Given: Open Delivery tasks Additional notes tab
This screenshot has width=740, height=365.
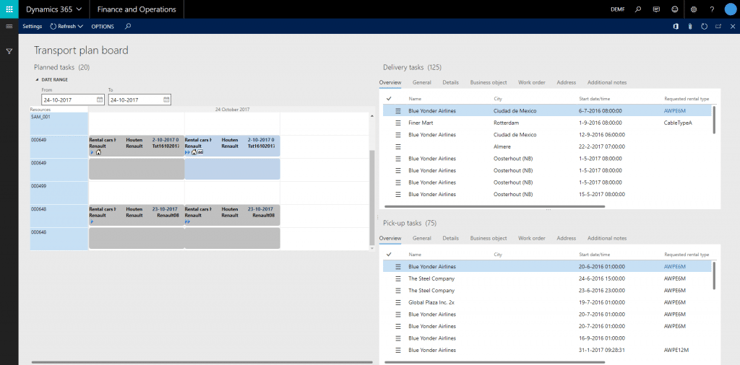Looking at the screenshot, I should [607, 82].
